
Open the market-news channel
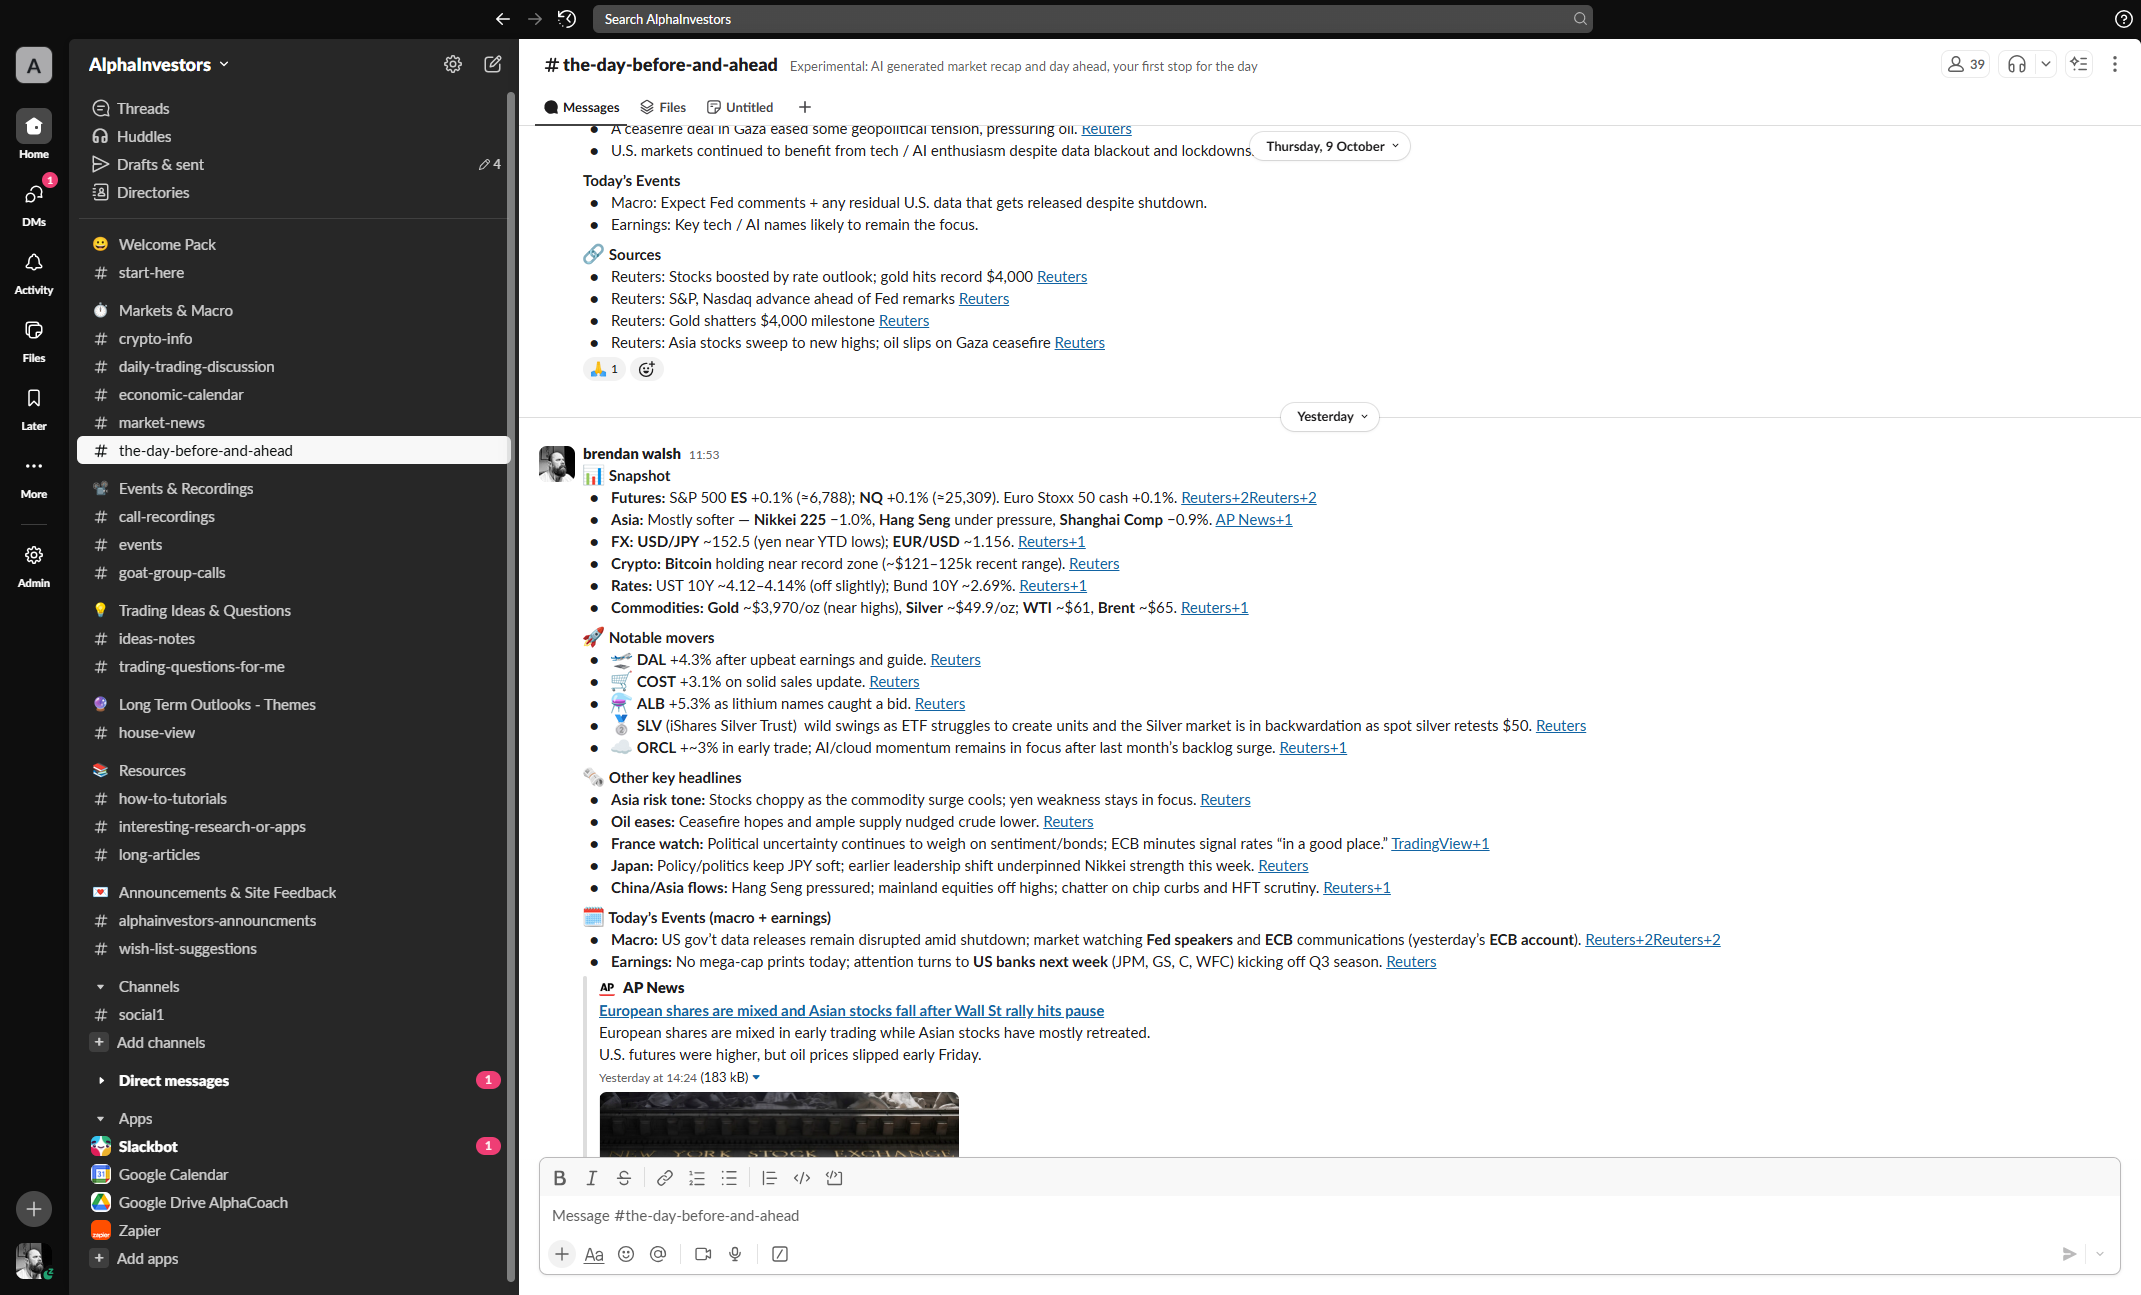(161, 422)
